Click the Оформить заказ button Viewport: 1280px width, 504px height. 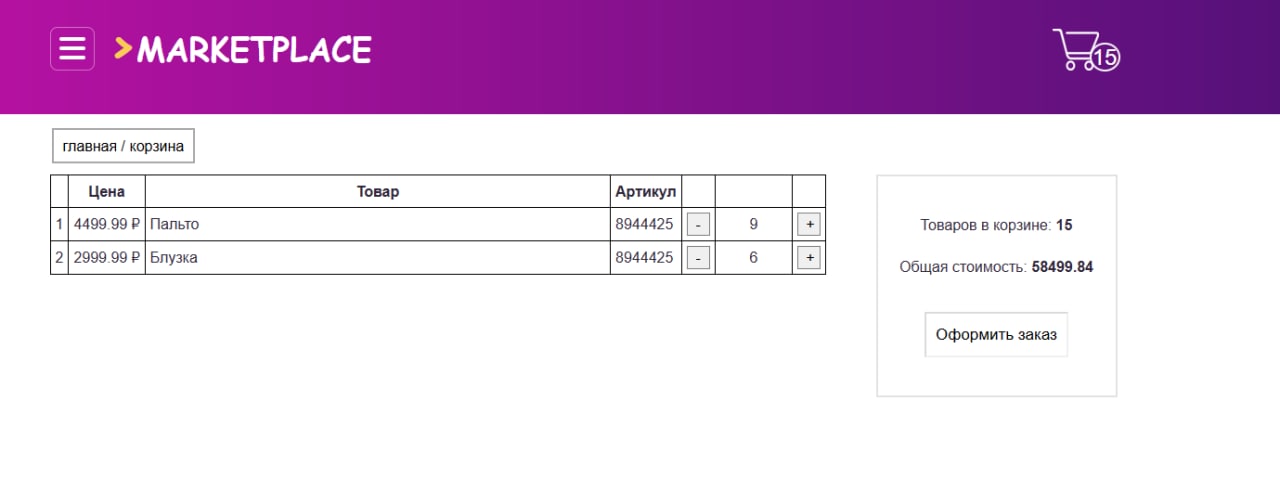pos(996,335)
